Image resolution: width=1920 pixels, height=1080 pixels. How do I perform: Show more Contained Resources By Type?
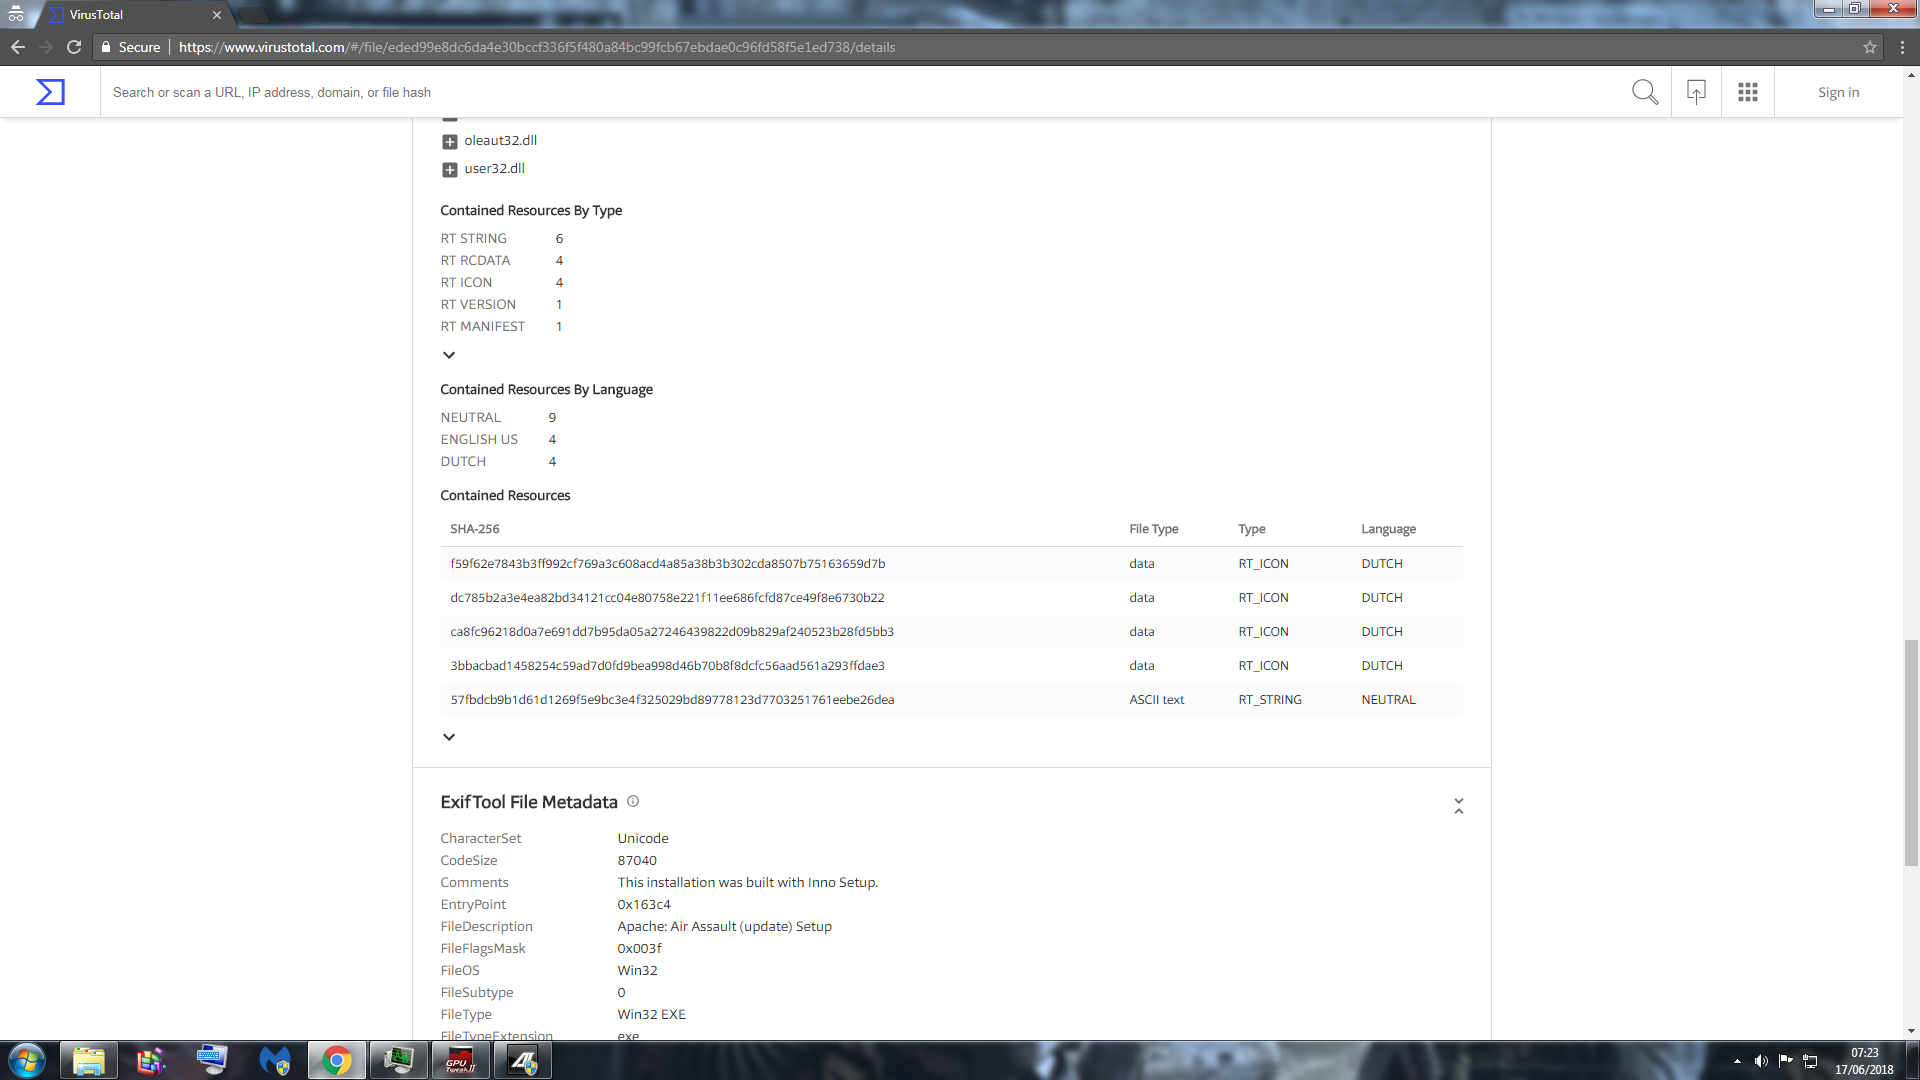click(x=449, y=355)
